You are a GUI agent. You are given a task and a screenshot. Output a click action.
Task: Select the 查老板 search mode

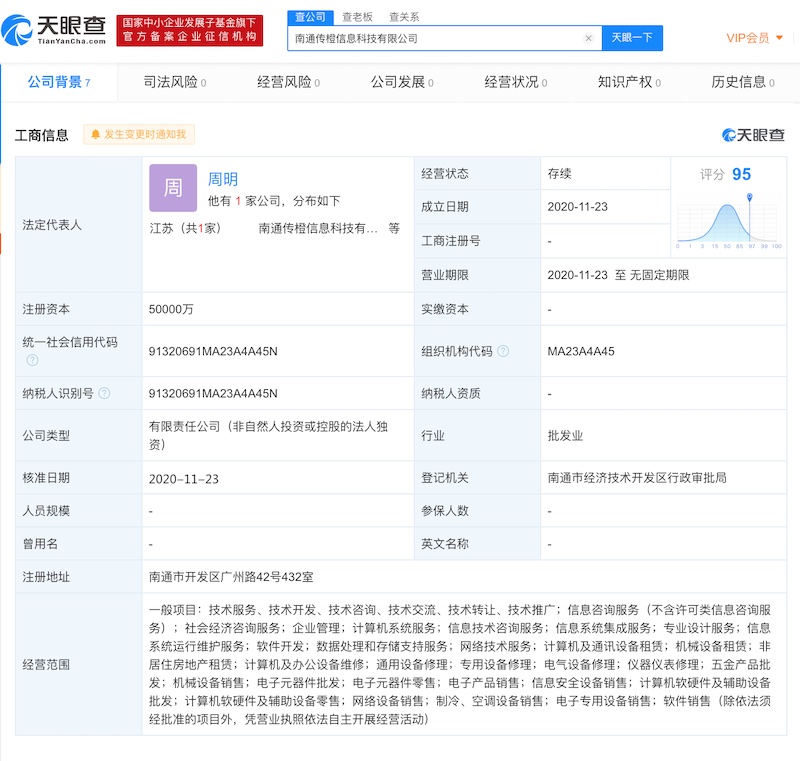pyautogui.click(x=357, y=17)
